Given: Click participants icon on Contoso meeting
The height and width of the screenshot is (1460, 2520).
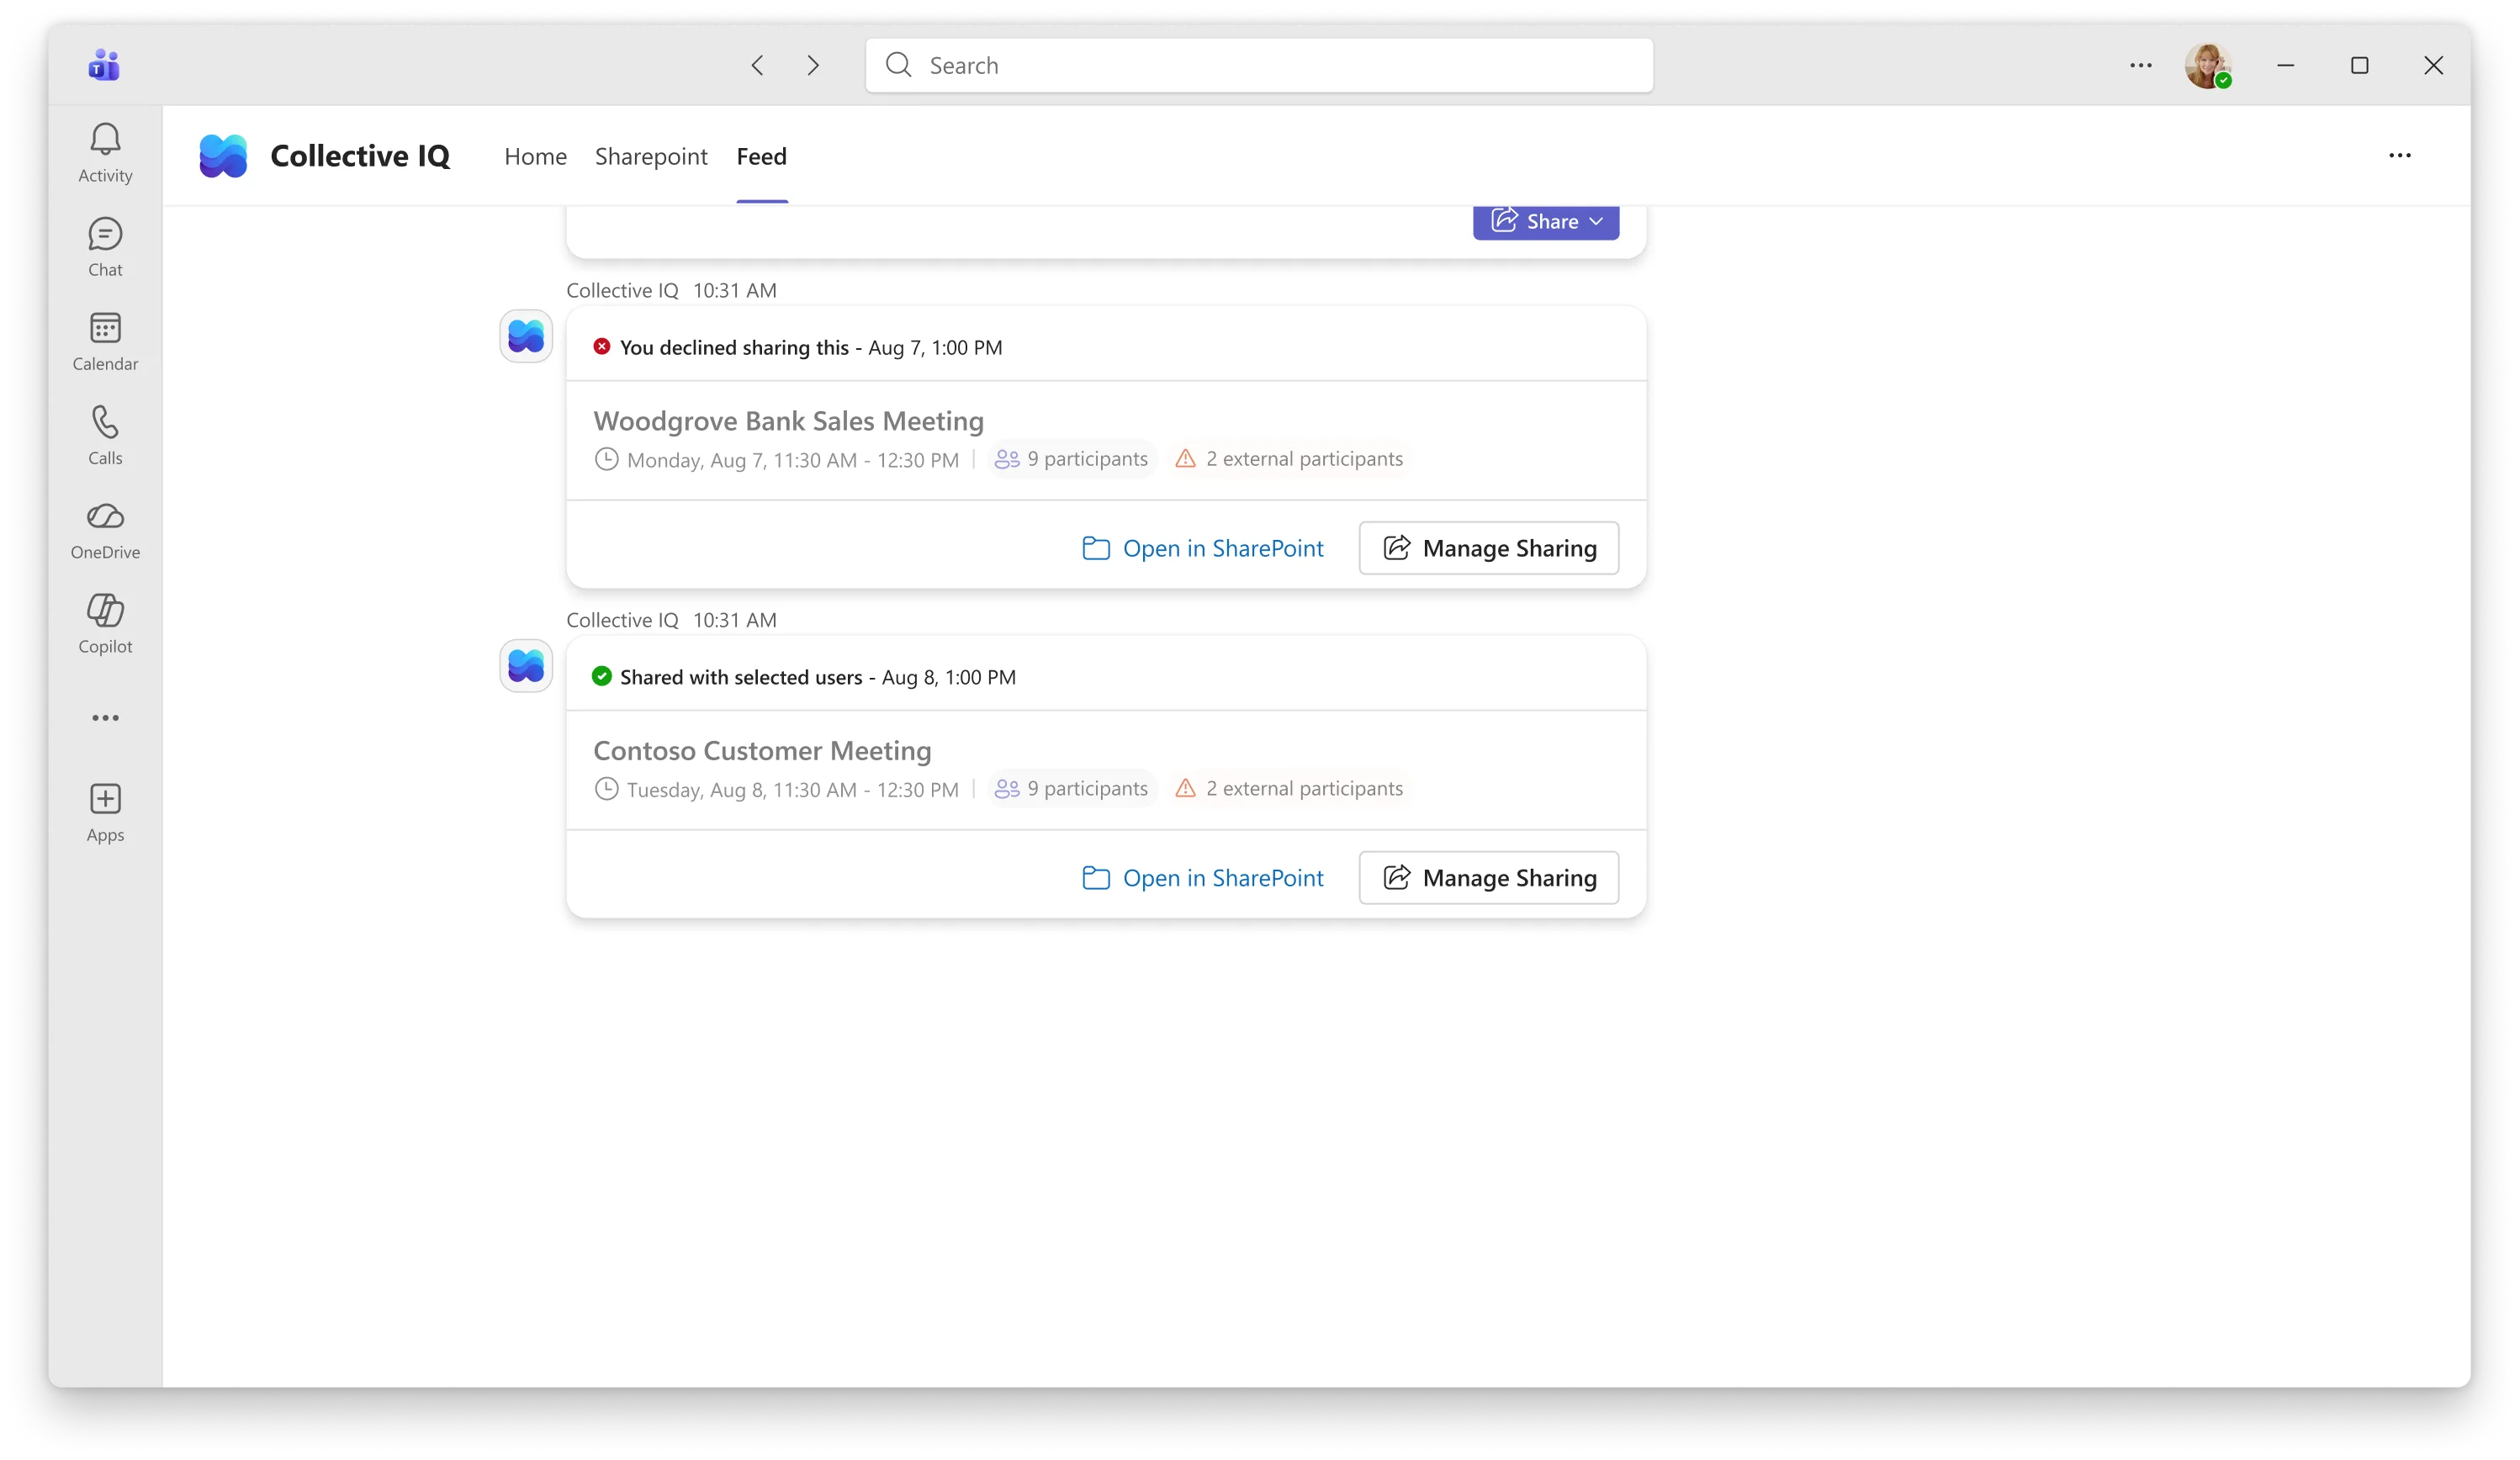Looking at the screenshot, I should coord(1007,789).
